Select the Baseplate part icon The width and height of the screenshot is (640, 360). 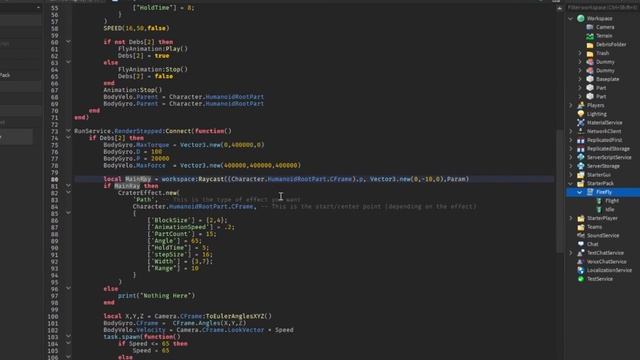click(x=590, y=79)
